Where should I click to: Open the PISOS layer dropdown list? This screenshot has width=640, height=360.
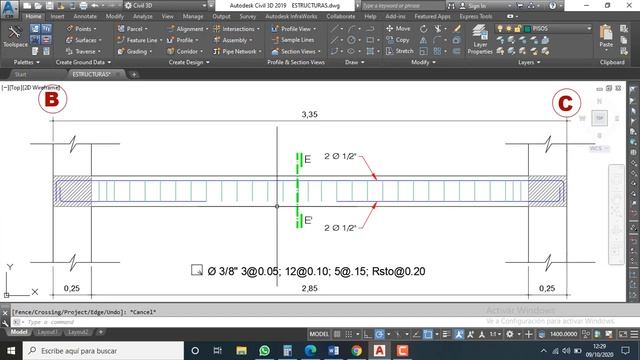(x=589, y=29)
